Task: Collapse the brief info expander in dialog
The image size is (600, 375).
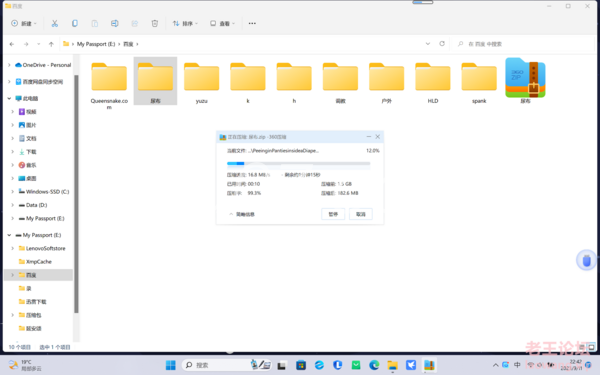Action: tap(241, 214)
